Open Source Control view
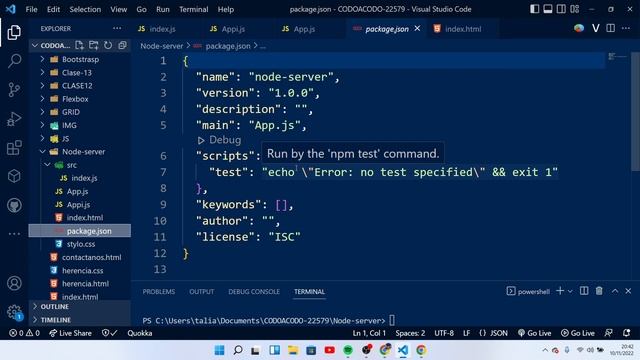640x360 pixels. (x=14, y=89)
